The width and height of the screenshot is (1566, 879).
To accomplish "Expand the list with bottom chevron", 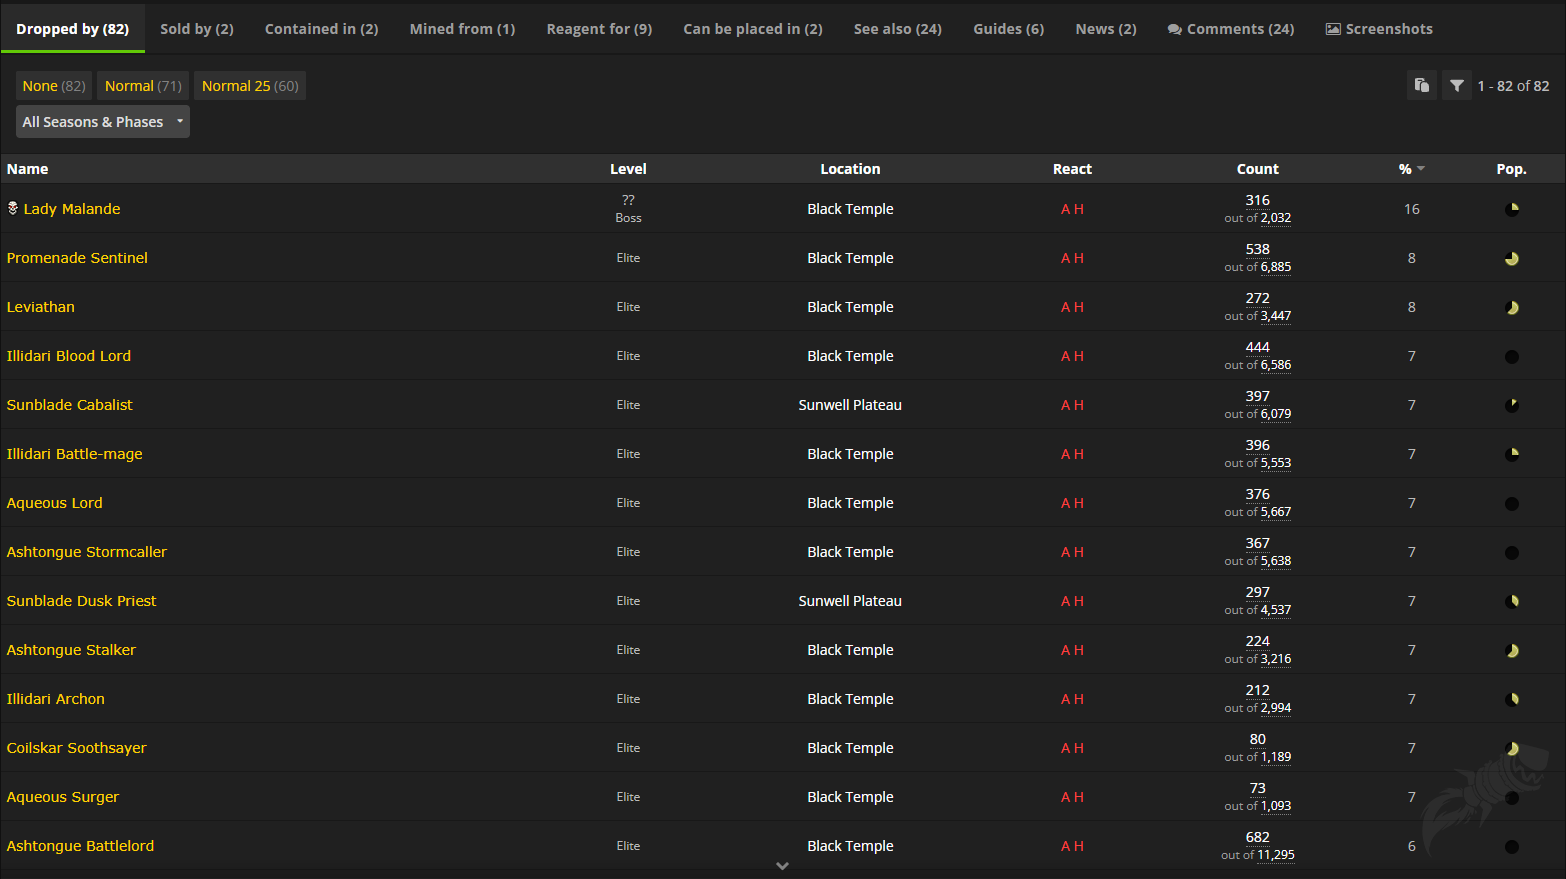I will 783,866.
